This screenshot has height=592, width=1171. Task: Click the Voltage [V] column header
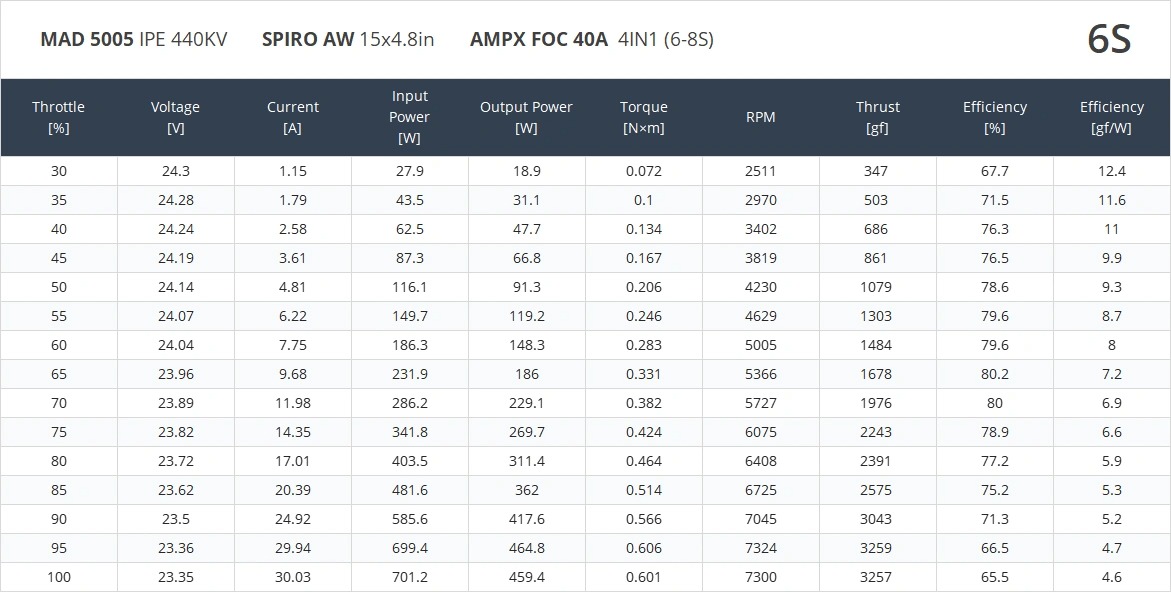point(175,117)
